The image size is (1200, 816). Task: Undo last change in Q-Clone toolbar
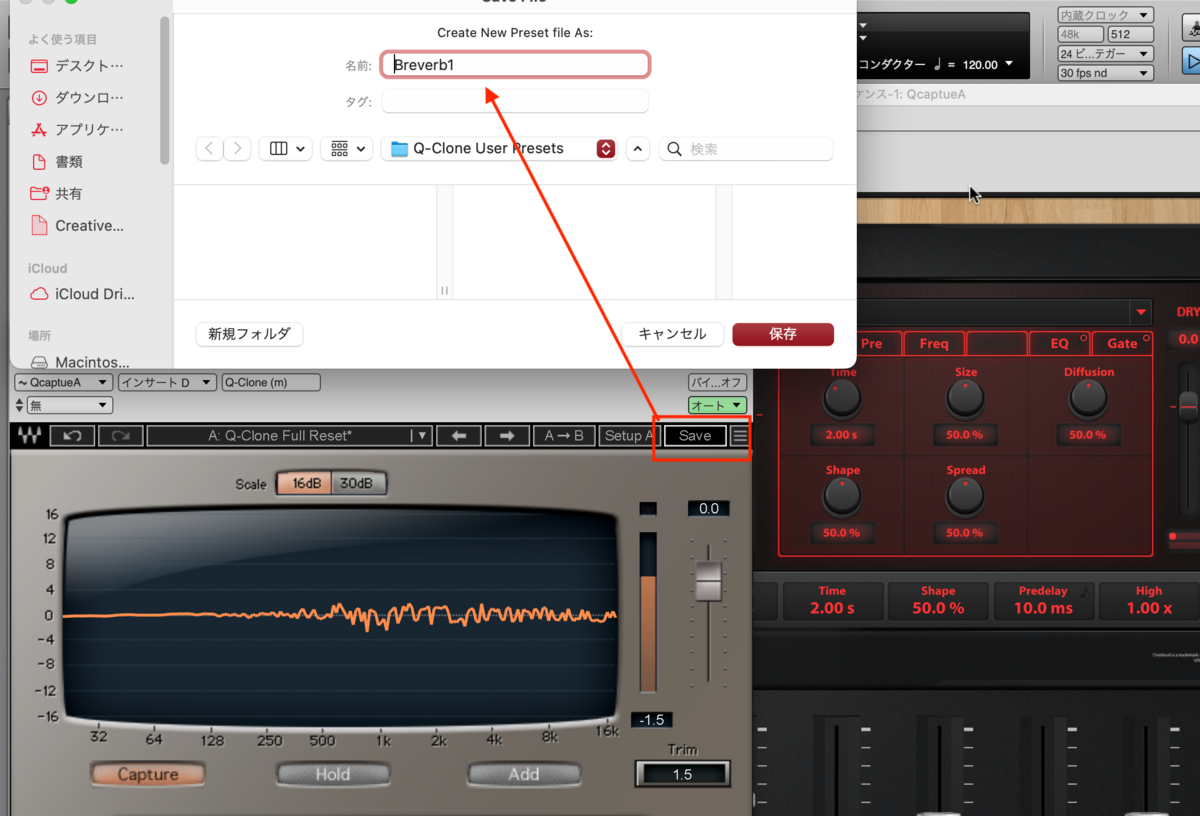tap(72, 436)
